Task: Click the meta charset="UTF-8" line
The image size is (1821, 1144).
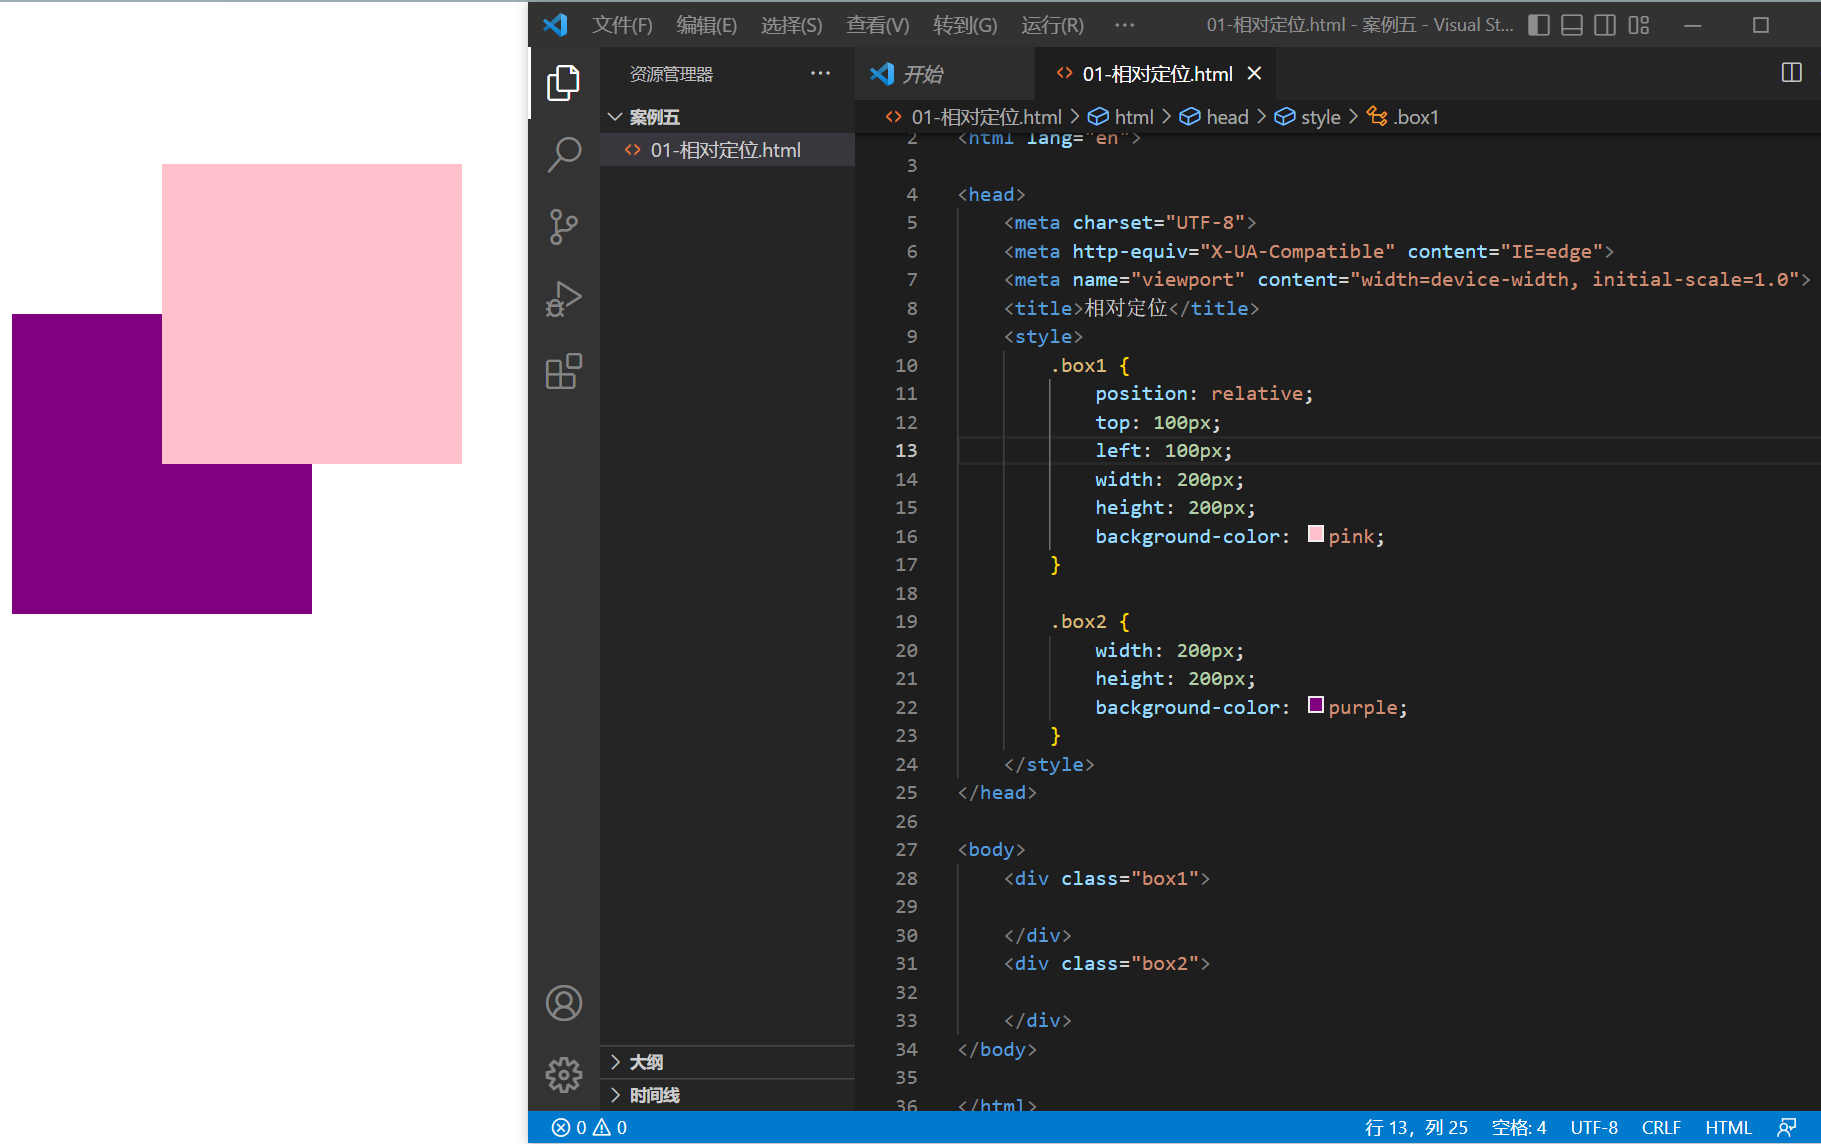Action: (x=1130, y=223)
